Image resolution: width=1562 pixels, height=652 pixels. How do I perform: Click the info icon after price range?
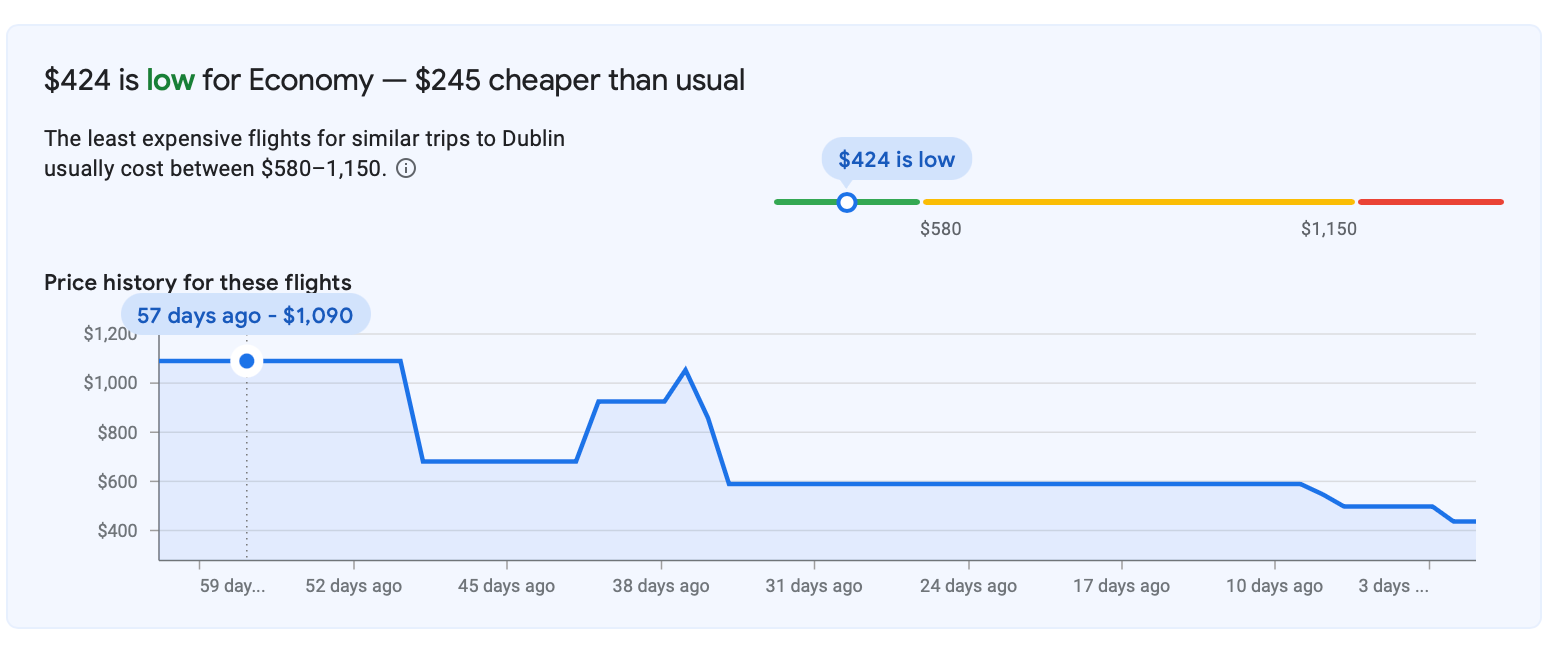point(406,169)
